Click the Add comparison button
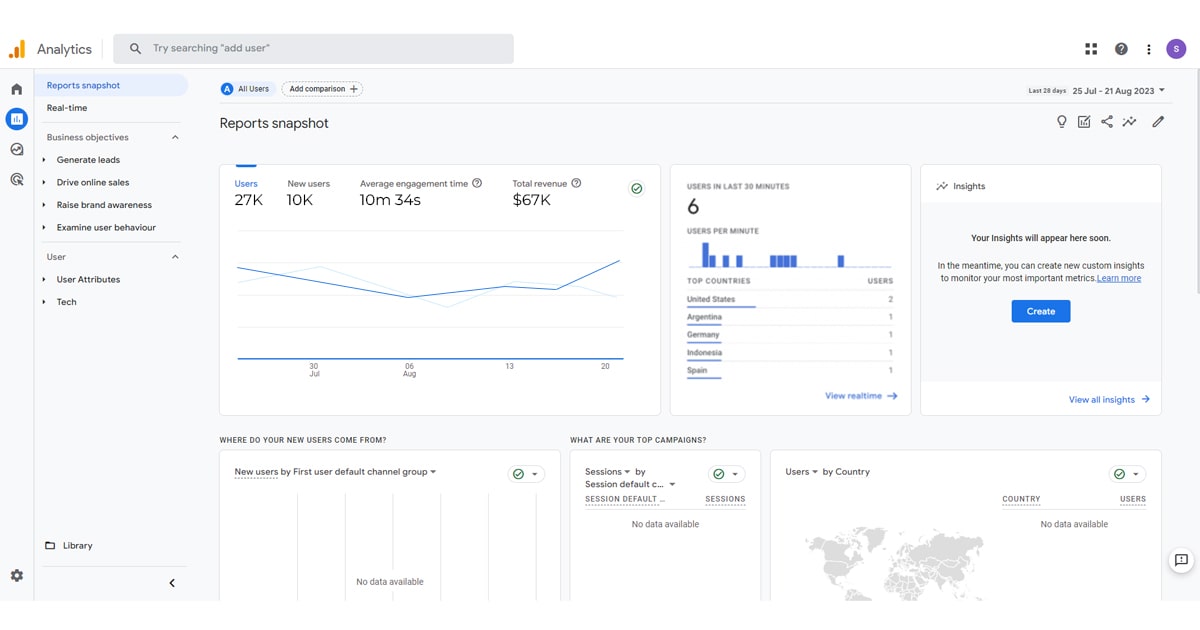Image resolution: width=1200 pixels, height=630 pixels. [x=322, y=89]
